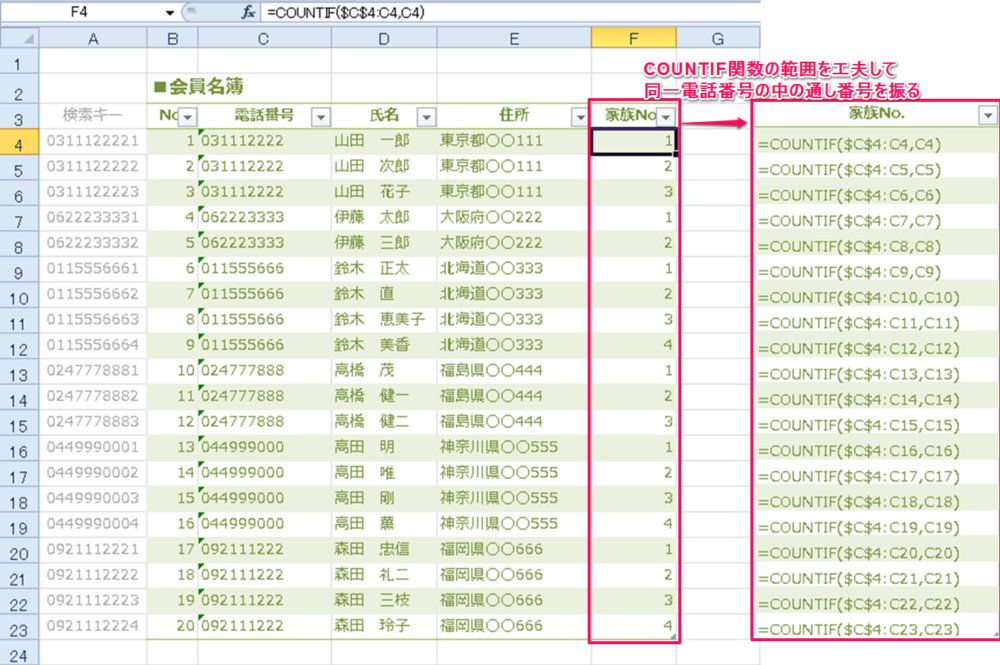This screenshot has height=665, width=1000.
Task: Select column C header
Action: tap(263, 39)
